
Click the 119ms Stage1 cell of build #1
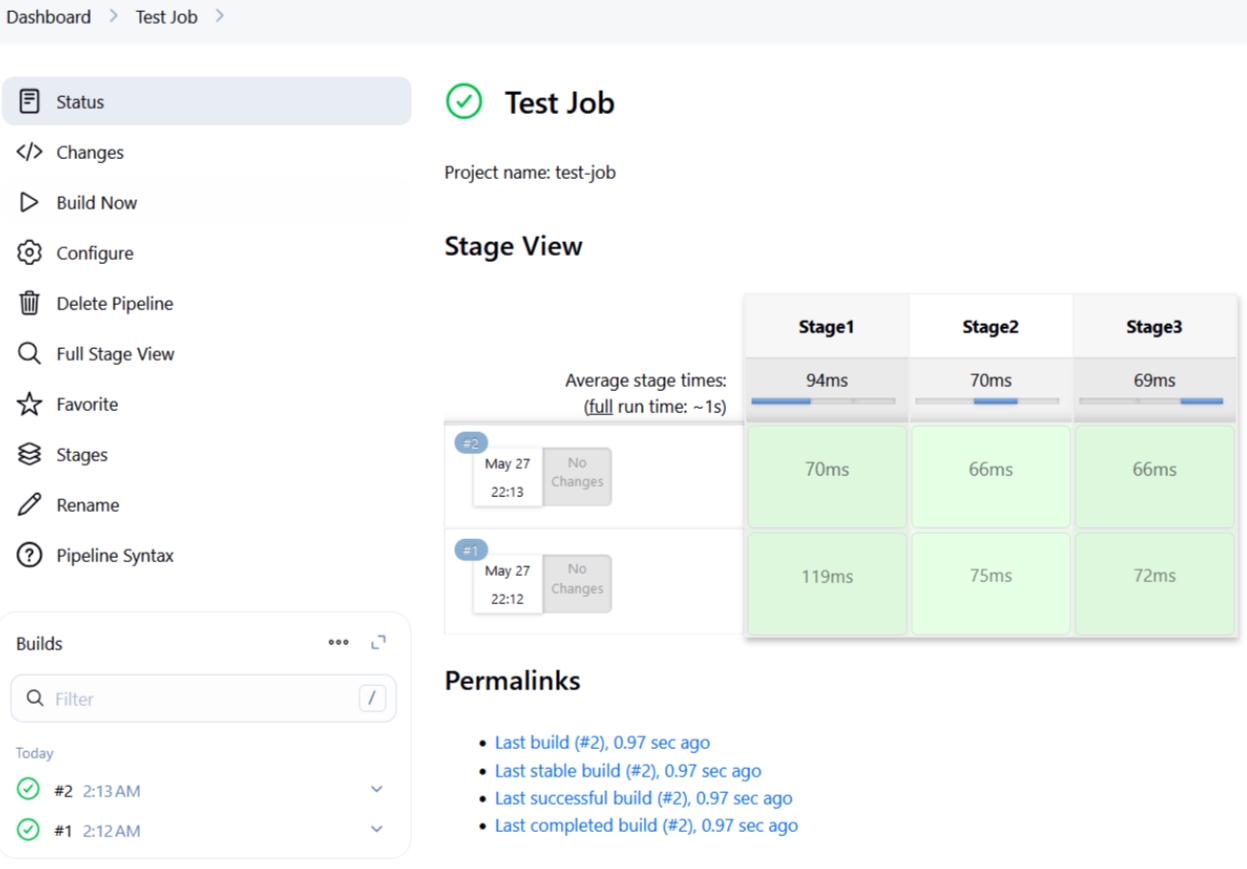pos(827,577)
